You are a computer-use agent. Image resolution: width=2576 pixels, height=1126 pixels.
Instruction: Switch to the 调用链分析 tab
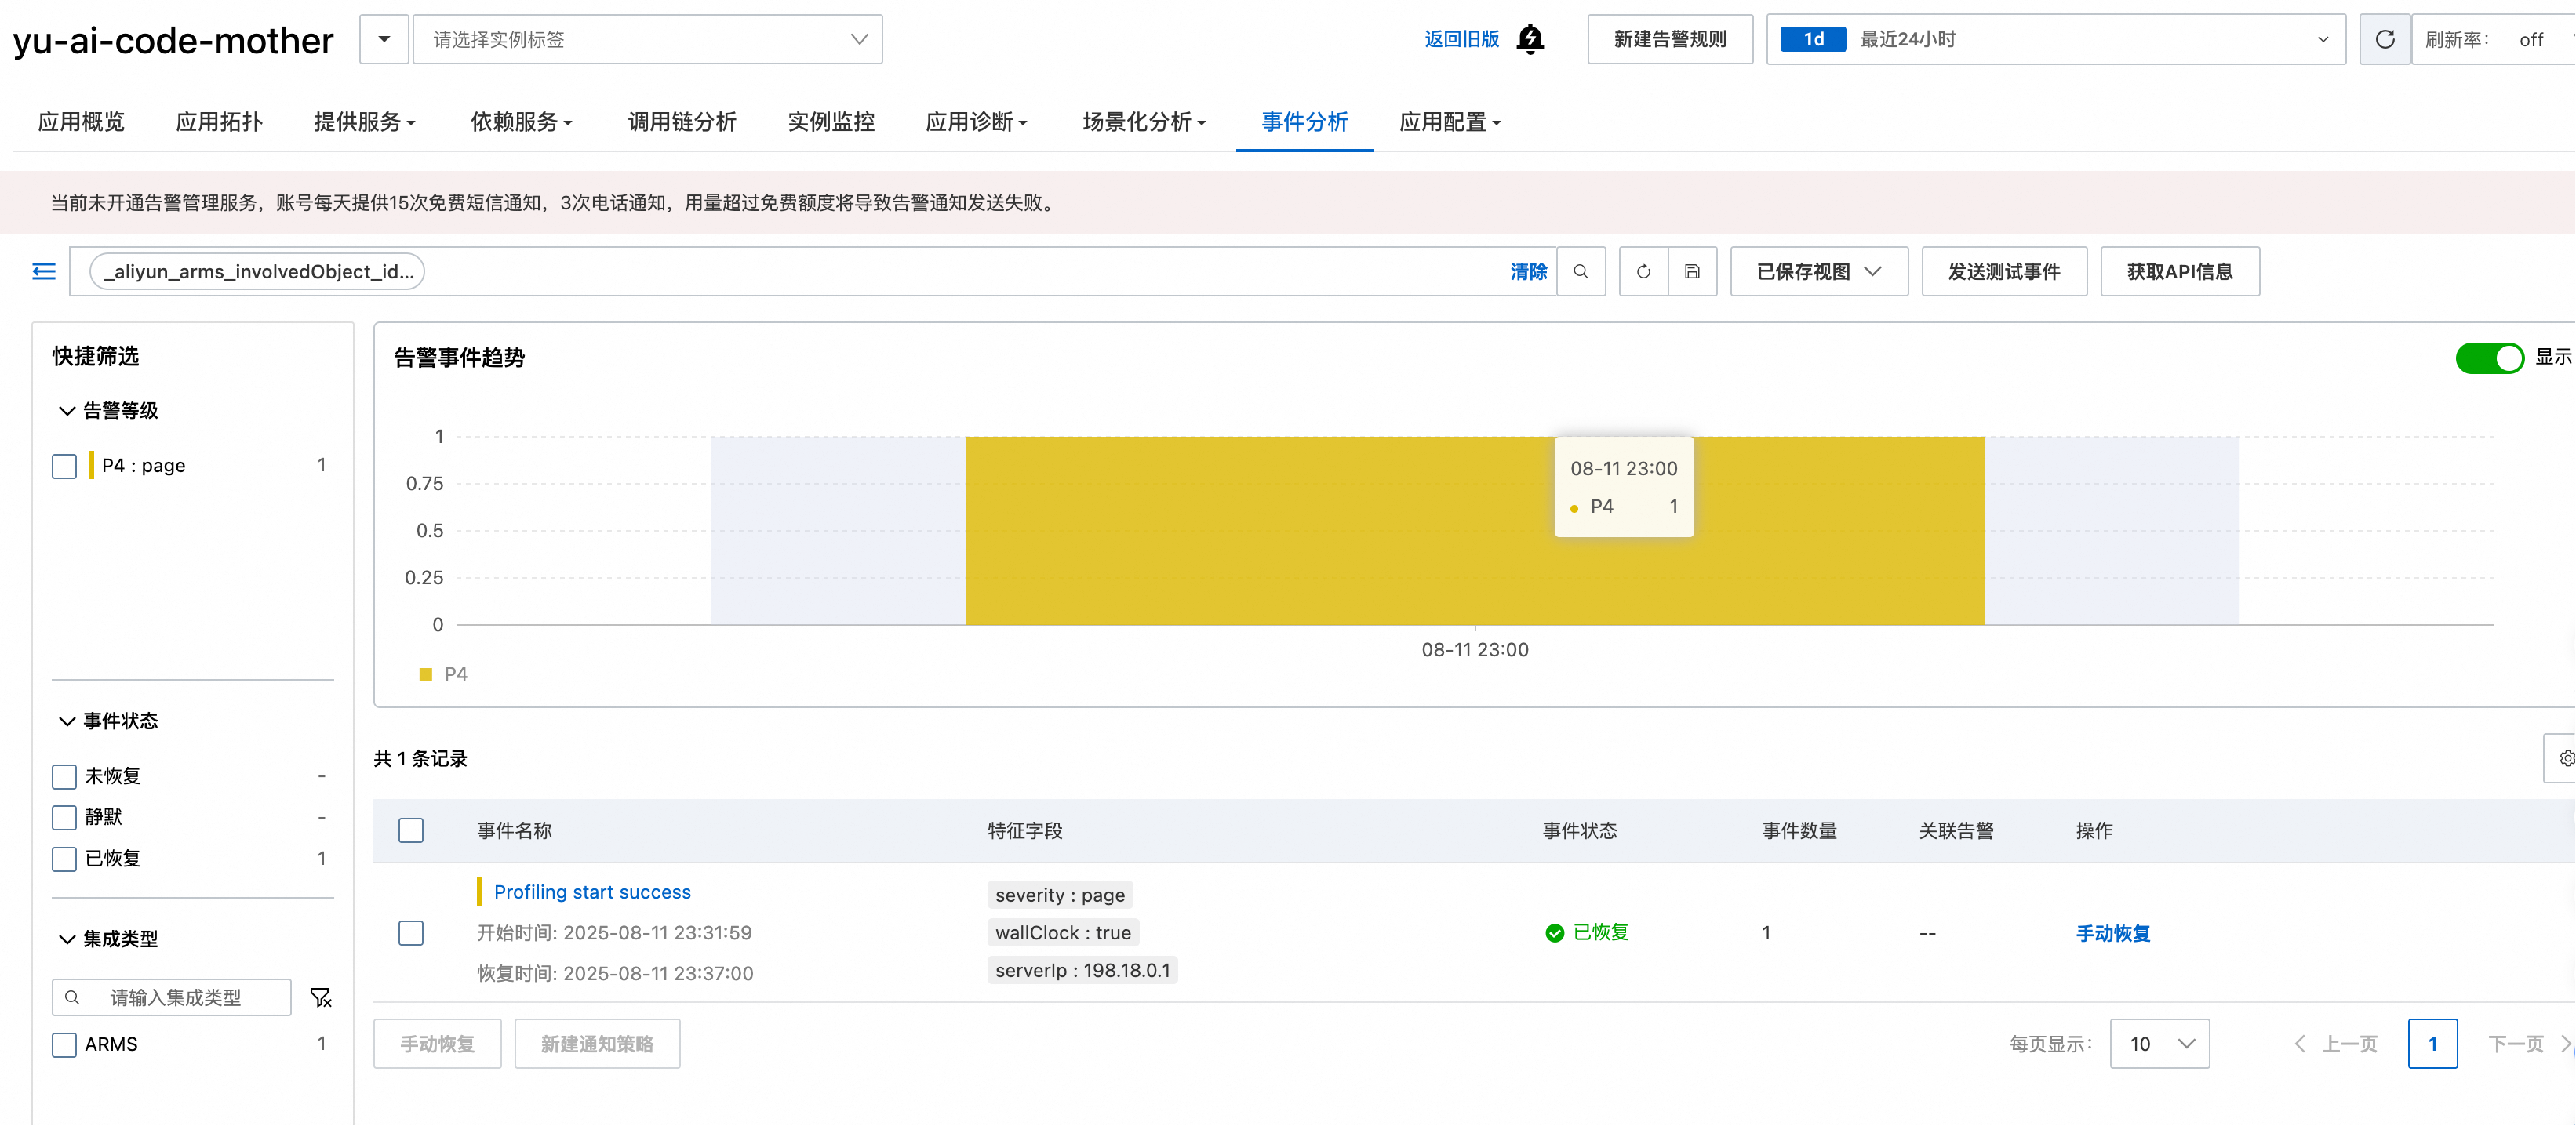(x=681, y=122)
